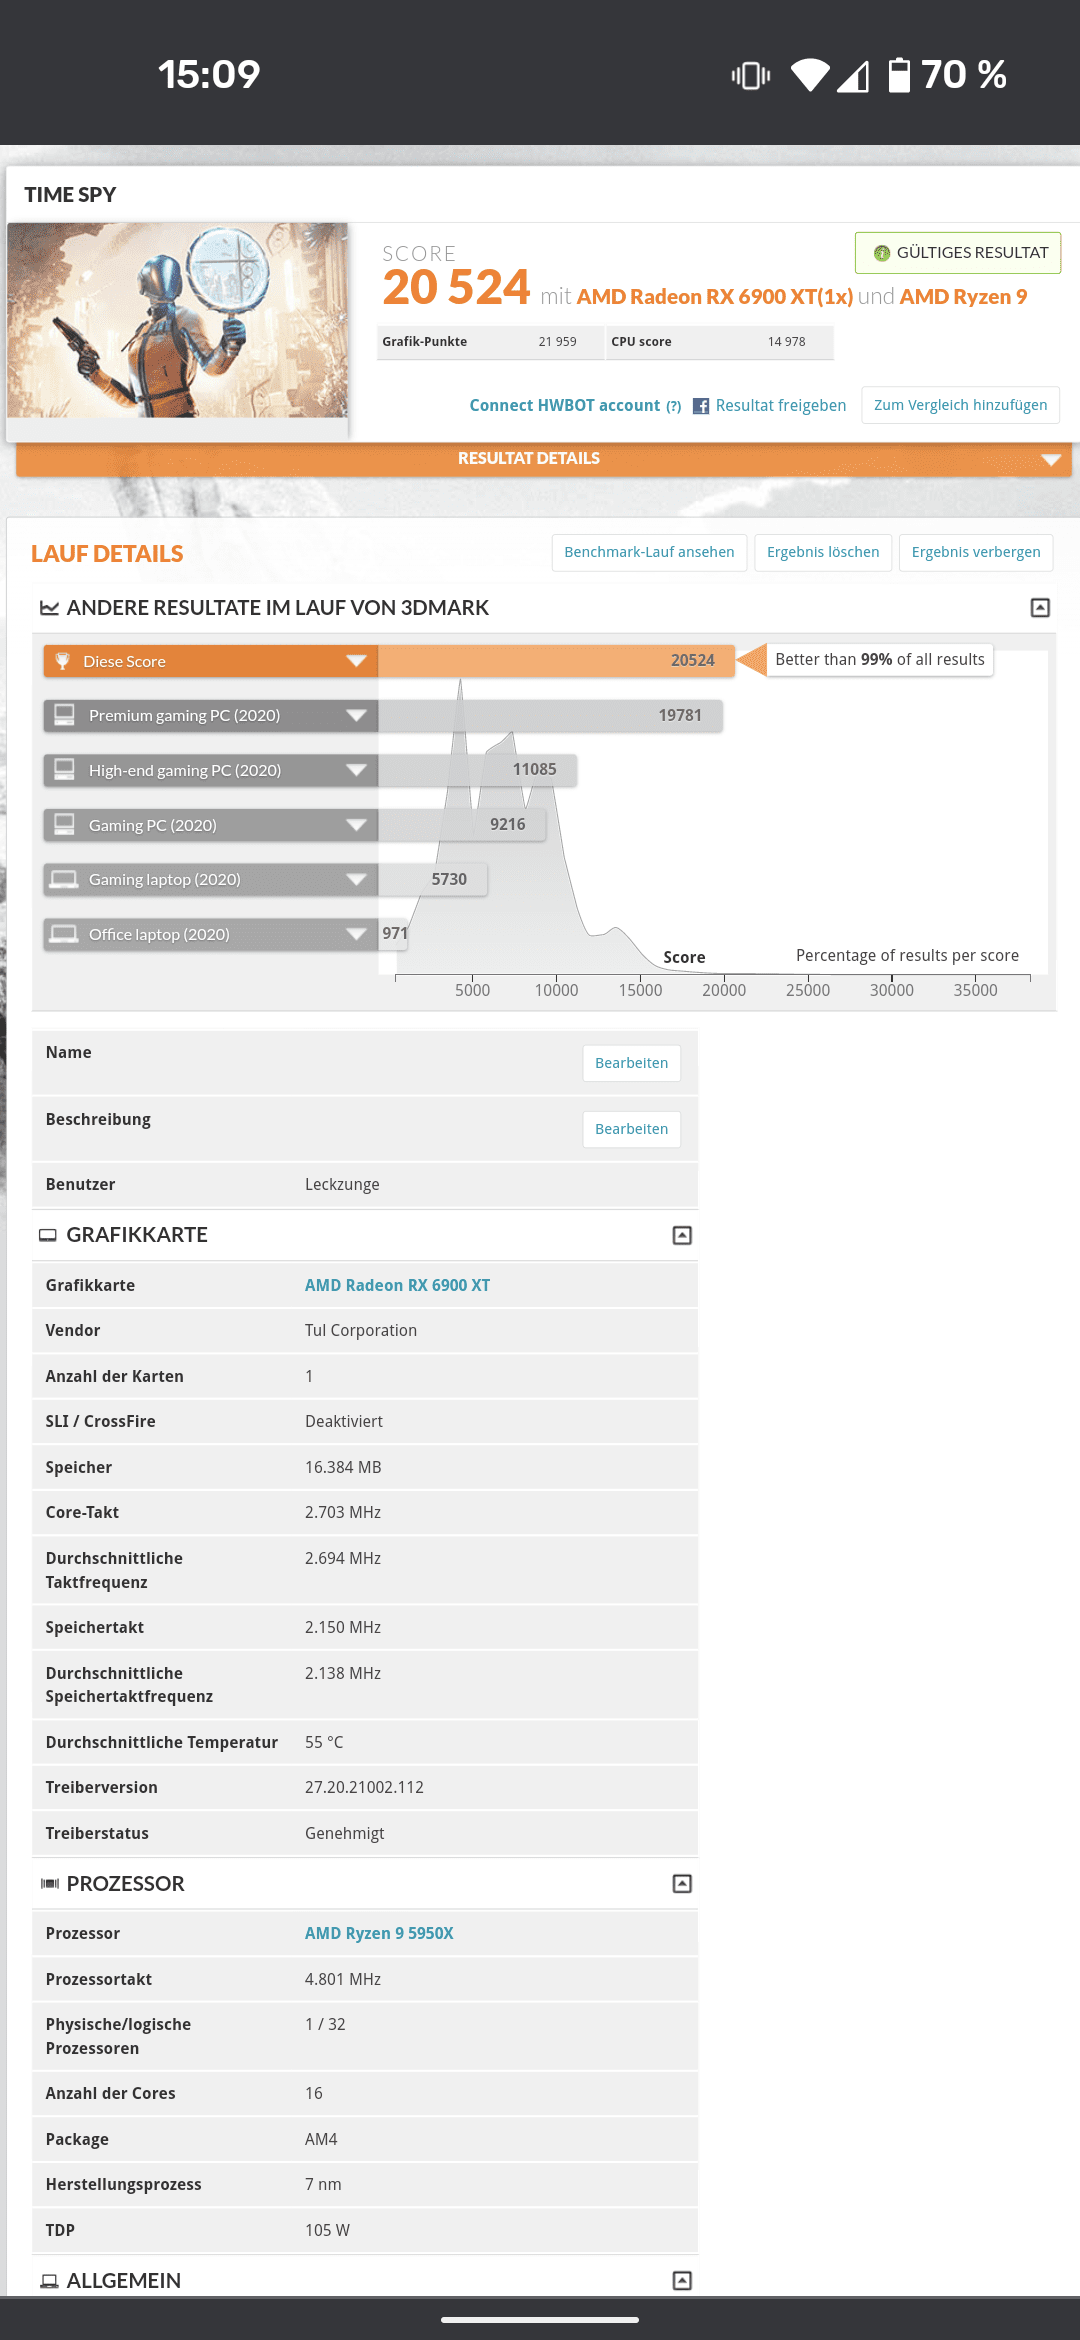Viewport: 1080px width, 2340px height.
Task: Click the chip icon beside Prozessor heading
Action: pos(49,1884)
